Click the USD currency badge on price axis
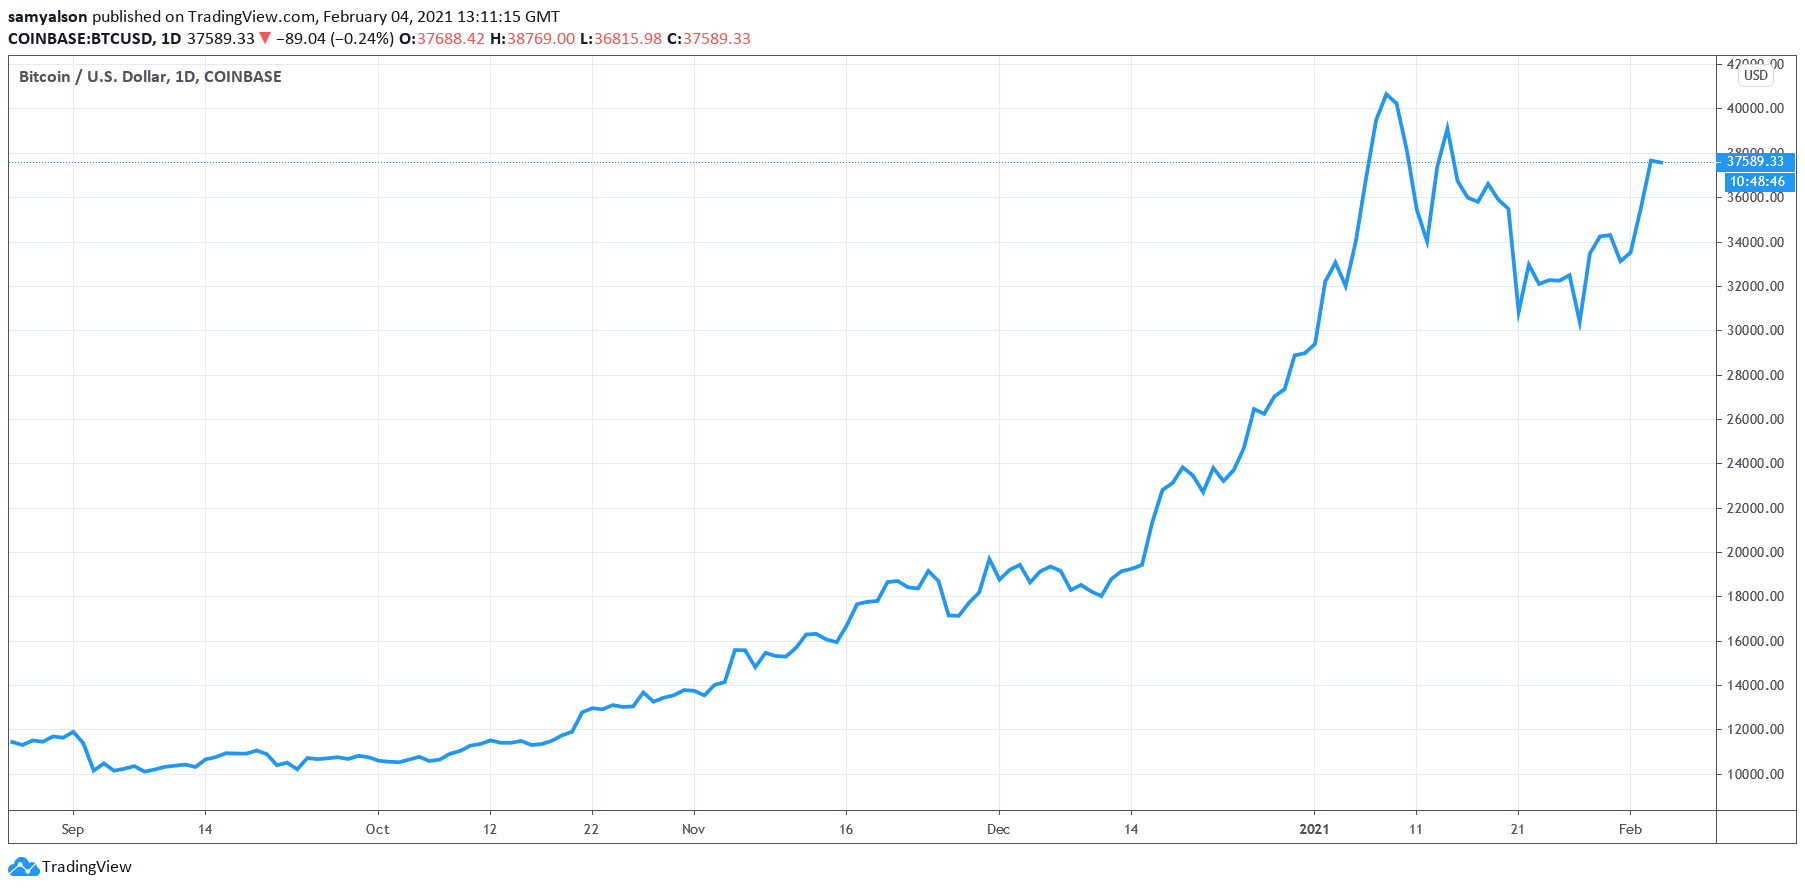This screenshot has width=1805, height=890. 1755,76
